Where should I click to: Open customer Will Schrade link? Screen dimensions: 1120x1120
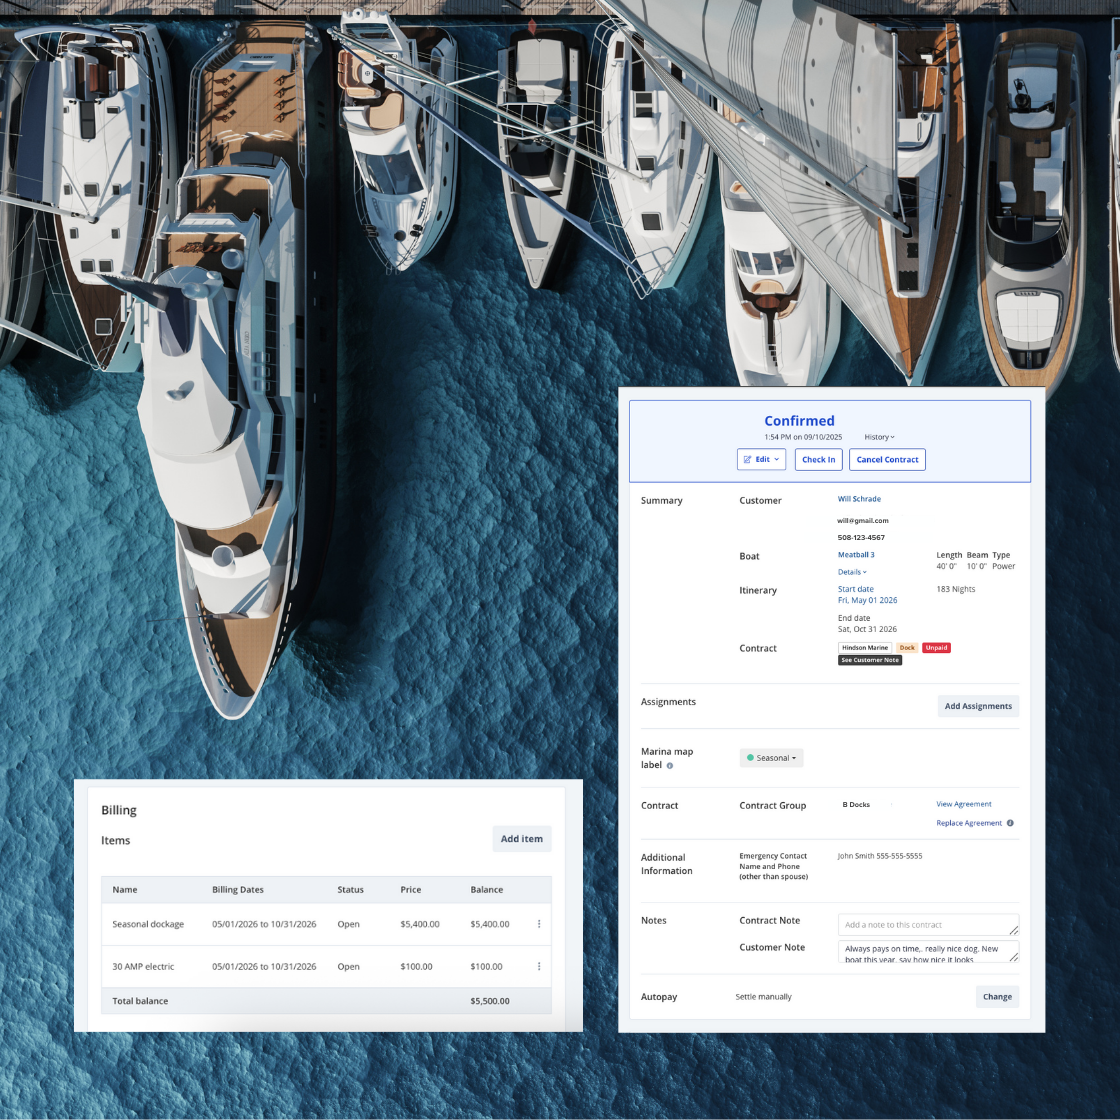859,499
